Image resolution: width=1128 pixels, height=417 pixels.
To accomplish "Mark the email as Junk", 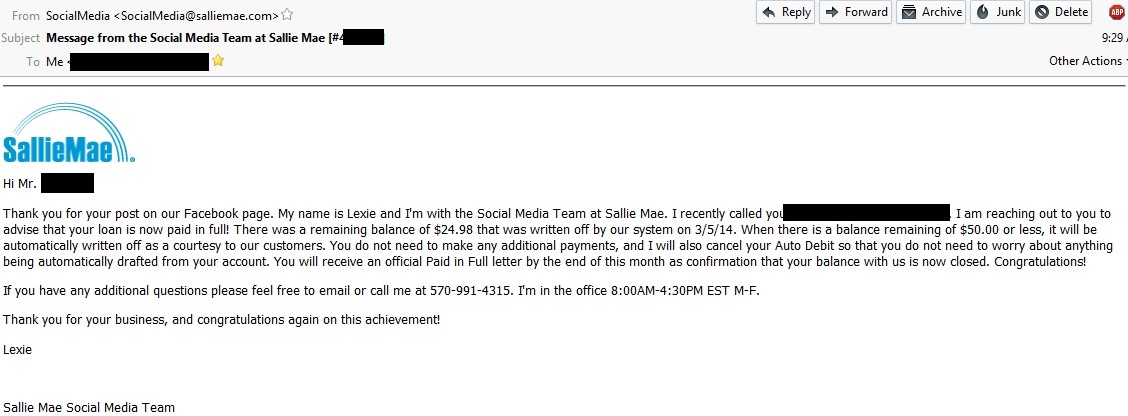I will click(997, 12).
